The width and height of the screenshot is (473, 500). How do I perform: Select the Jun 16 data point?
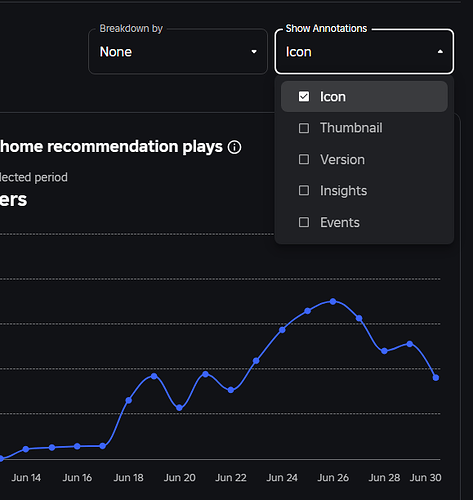click(x=77, y=446)
